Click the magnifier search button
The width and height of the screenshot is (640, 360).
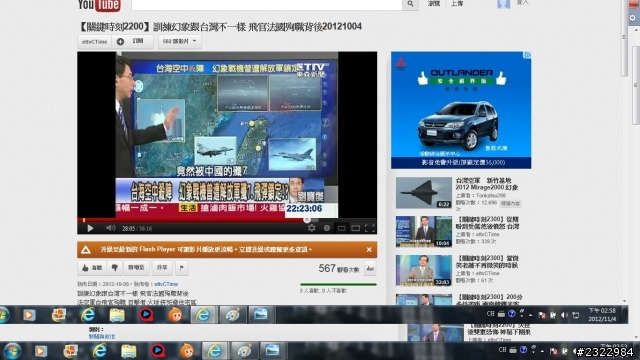410,4
